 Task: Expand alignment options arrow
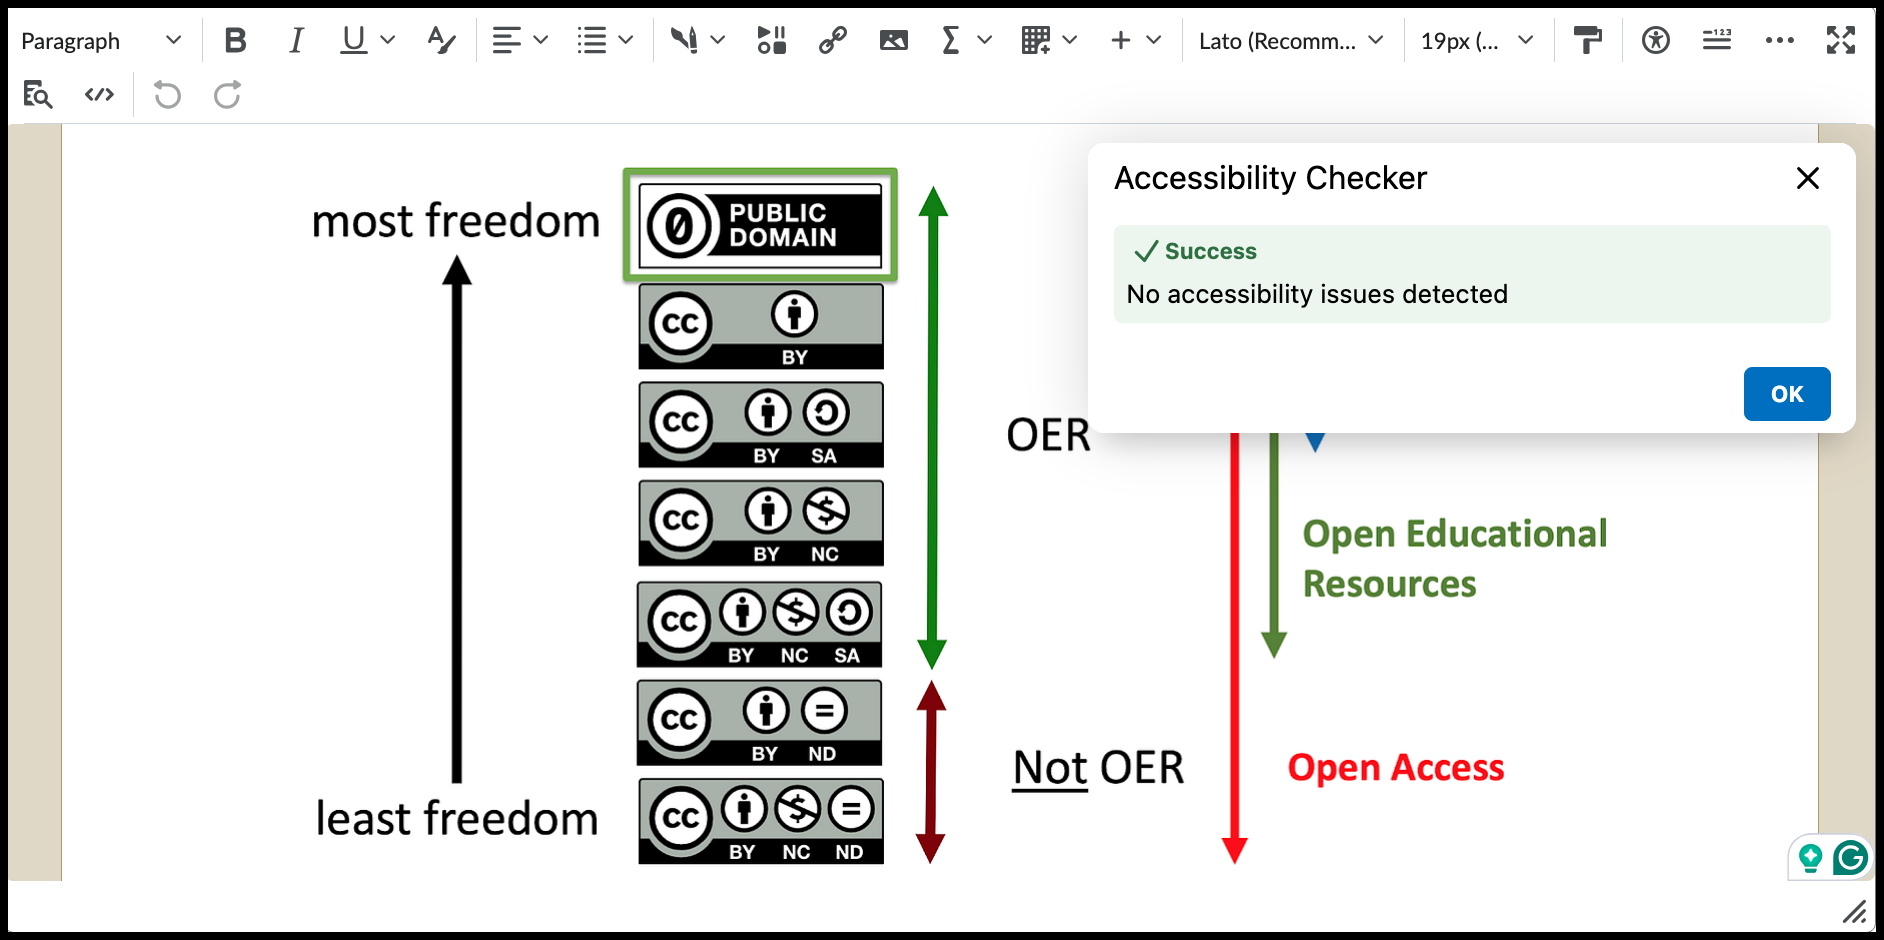pos(541,41)
